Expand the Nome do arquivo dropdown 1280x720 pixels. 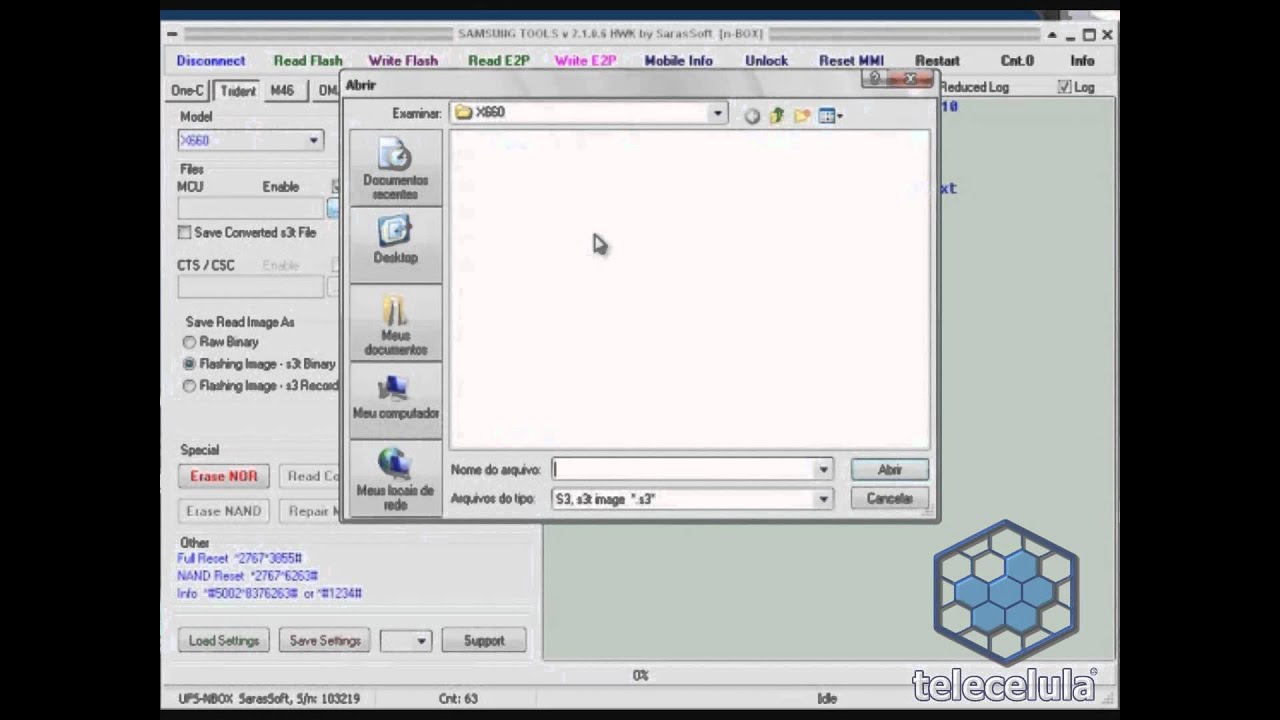point(823,469)
